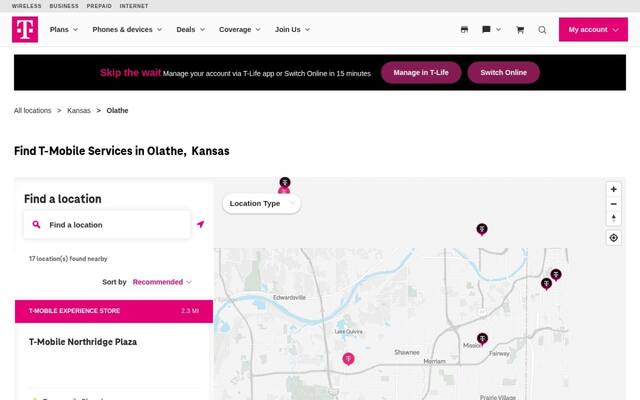Open the shopping cart icon
Screen dimensions: 640x400
[x=520, y=30]
